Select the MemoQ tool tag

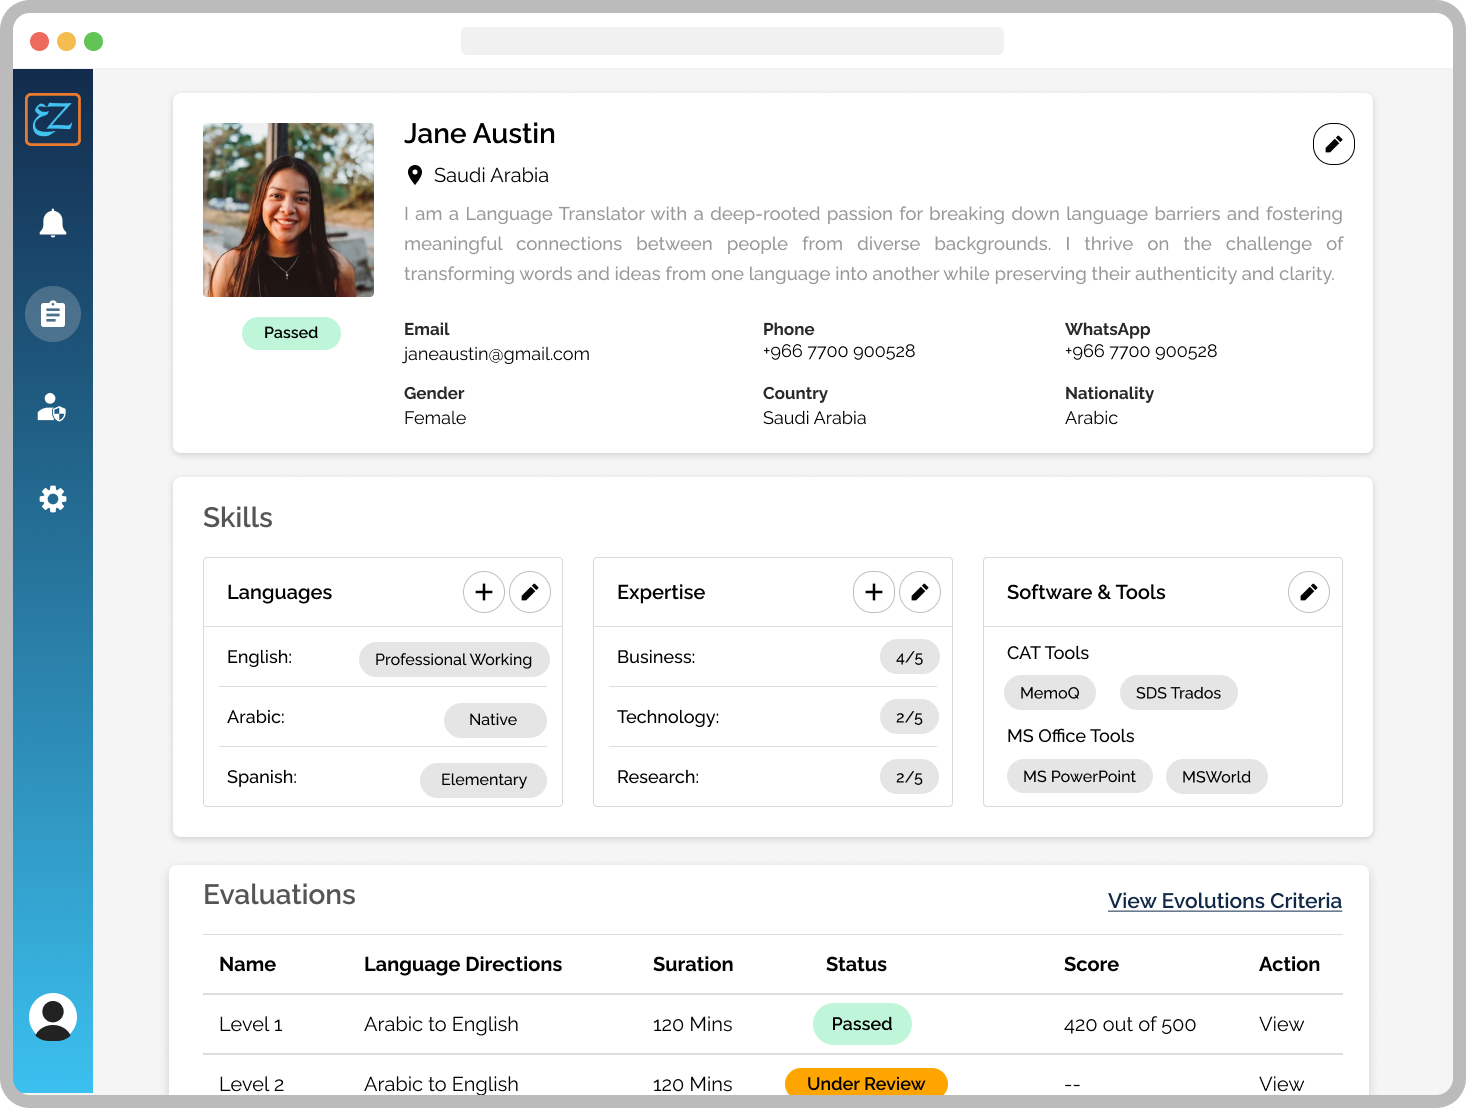point(1049,693)
